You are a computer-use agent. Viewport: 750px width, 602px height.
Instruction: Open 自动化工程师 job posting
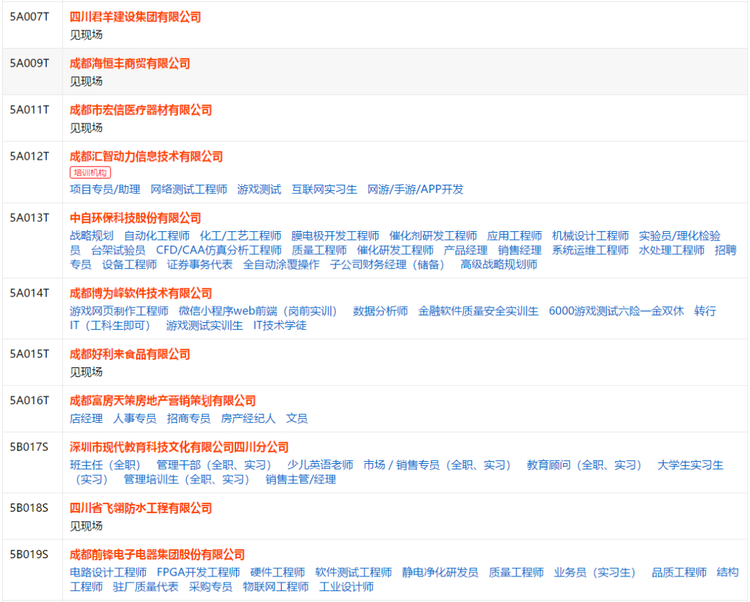click(157, 236)
